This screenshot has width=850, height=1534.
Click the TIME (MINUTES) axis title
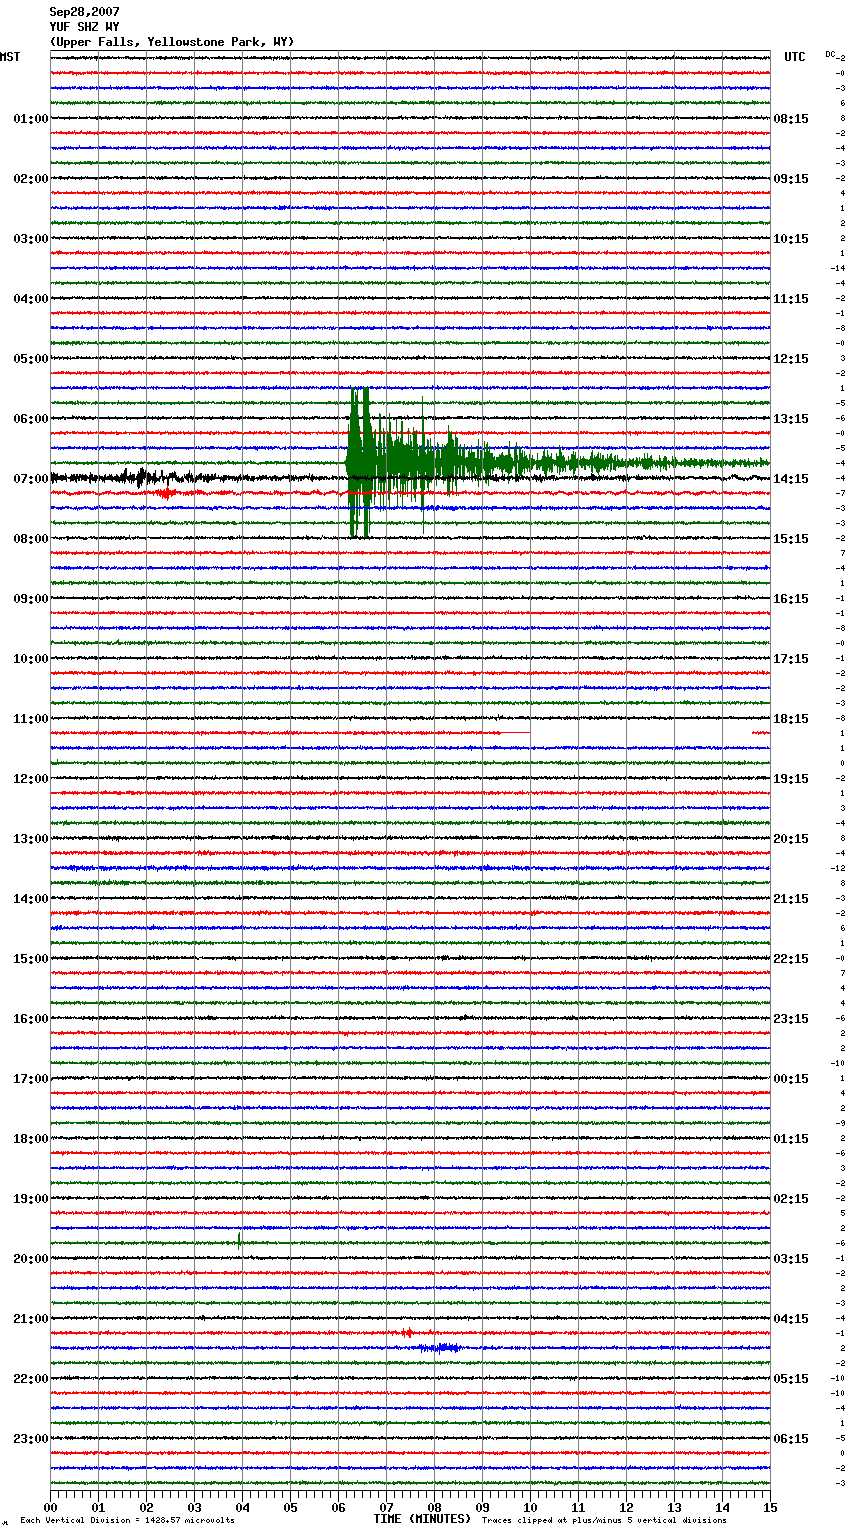click(x=422, y=1519)
